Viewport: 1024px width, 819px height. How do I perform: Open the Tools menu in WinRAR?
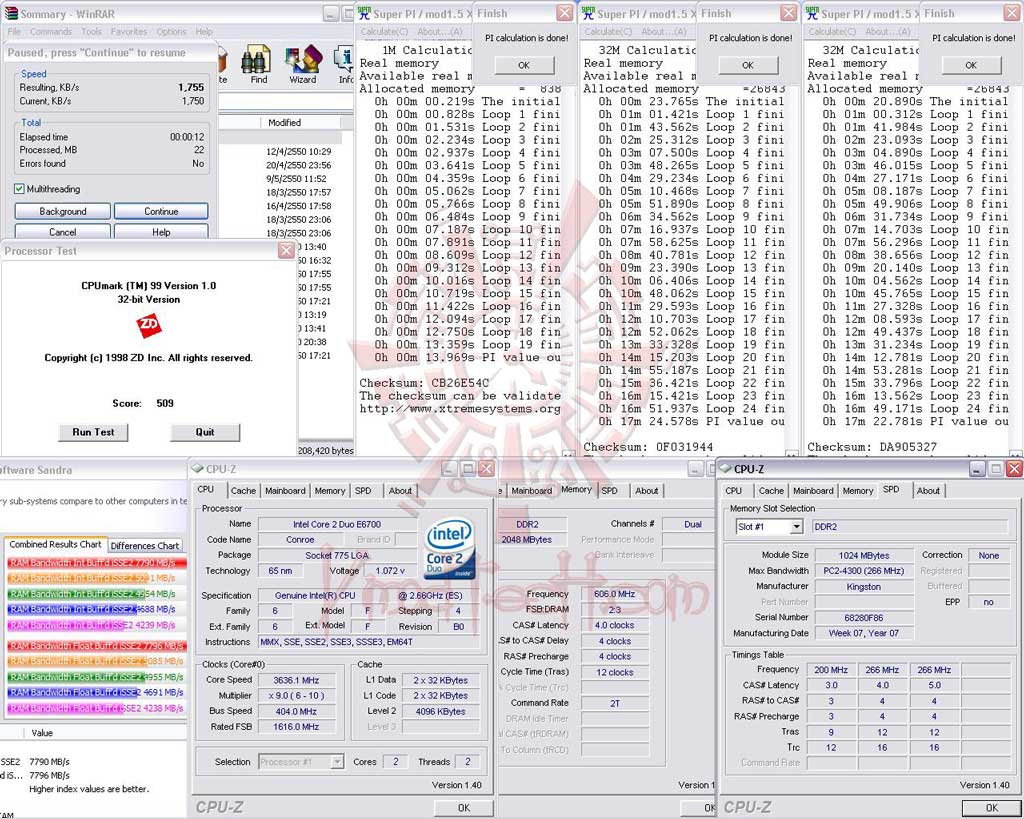pyautogui.click(x=91, y=31)
